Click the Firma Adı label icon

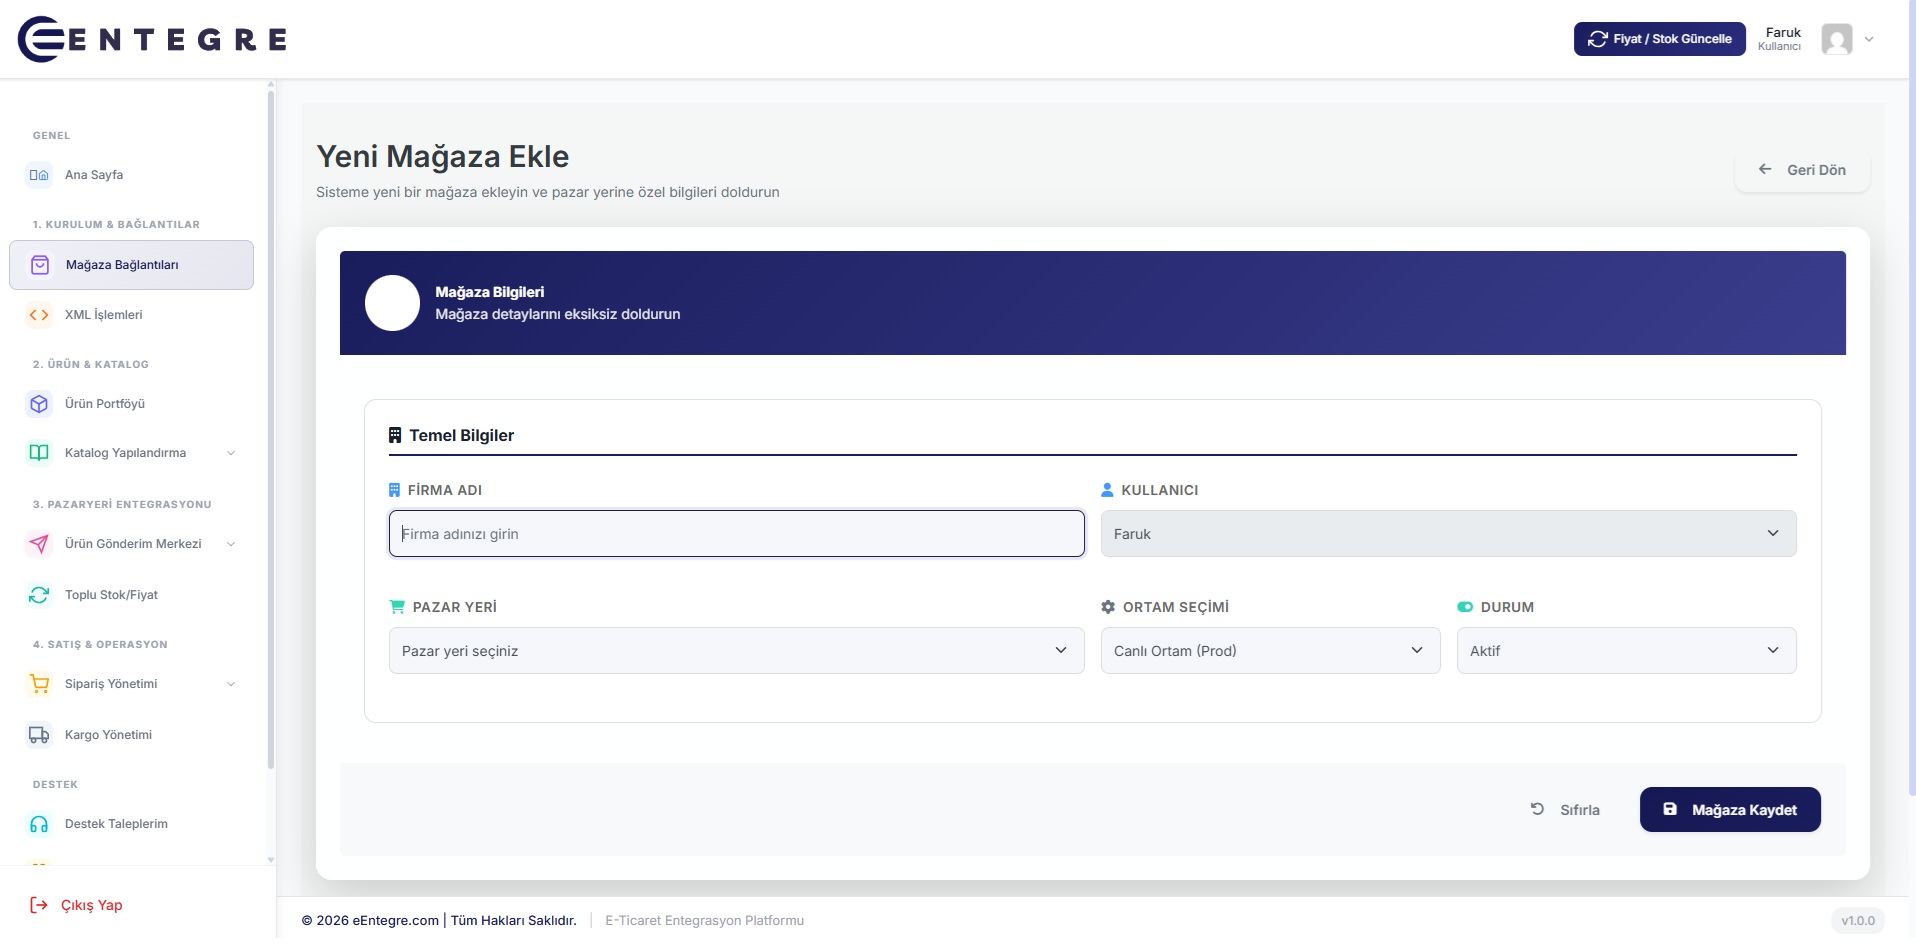tap(394, 490)
